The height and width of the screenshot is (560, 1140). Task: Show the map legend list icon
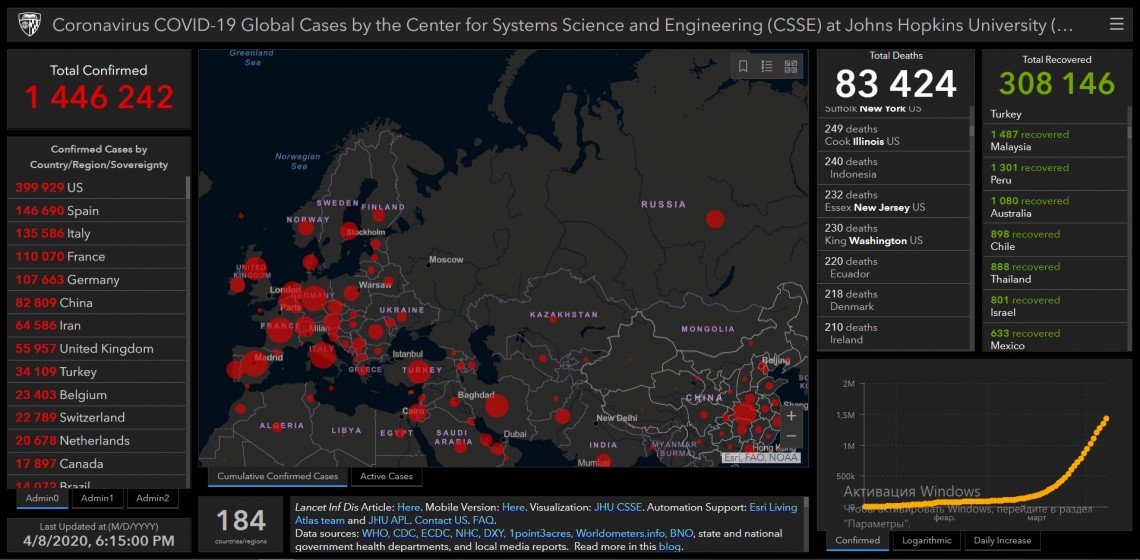tap(767, 66)
